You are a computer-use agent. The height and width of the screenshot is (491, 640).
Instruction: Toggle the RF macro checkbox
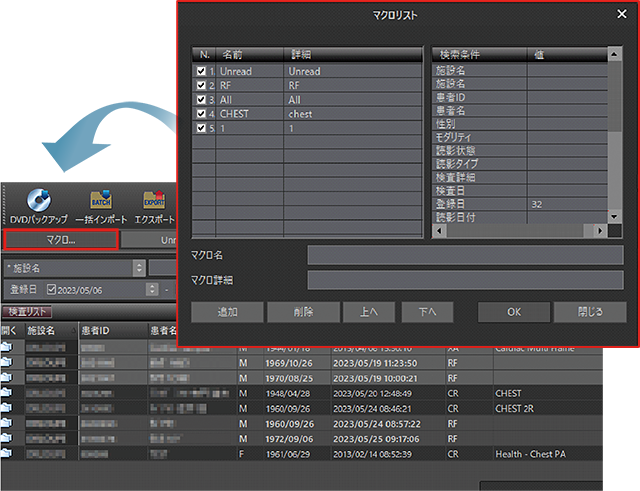203,86
